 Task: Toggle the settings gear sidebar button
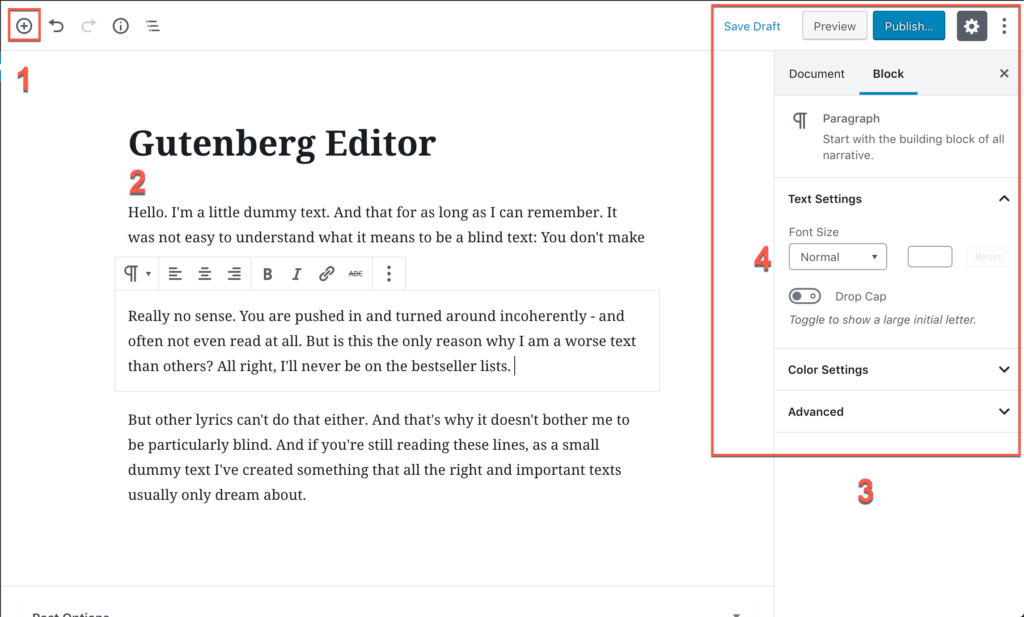point(972,26)
